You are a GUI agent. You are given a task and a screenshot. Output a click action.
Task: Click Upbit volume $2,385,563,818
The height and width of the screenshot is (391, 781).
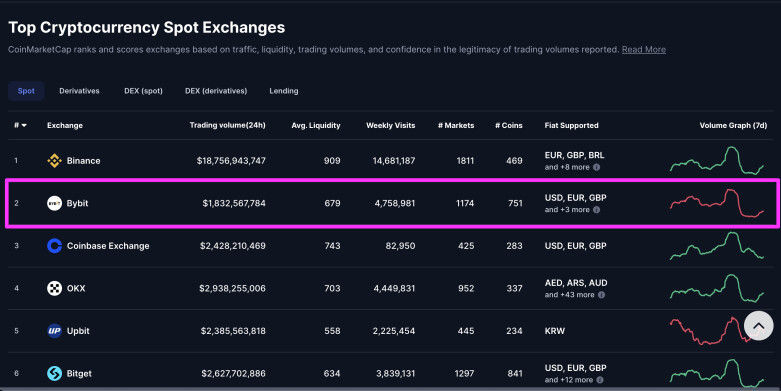(x=233, y=331)
